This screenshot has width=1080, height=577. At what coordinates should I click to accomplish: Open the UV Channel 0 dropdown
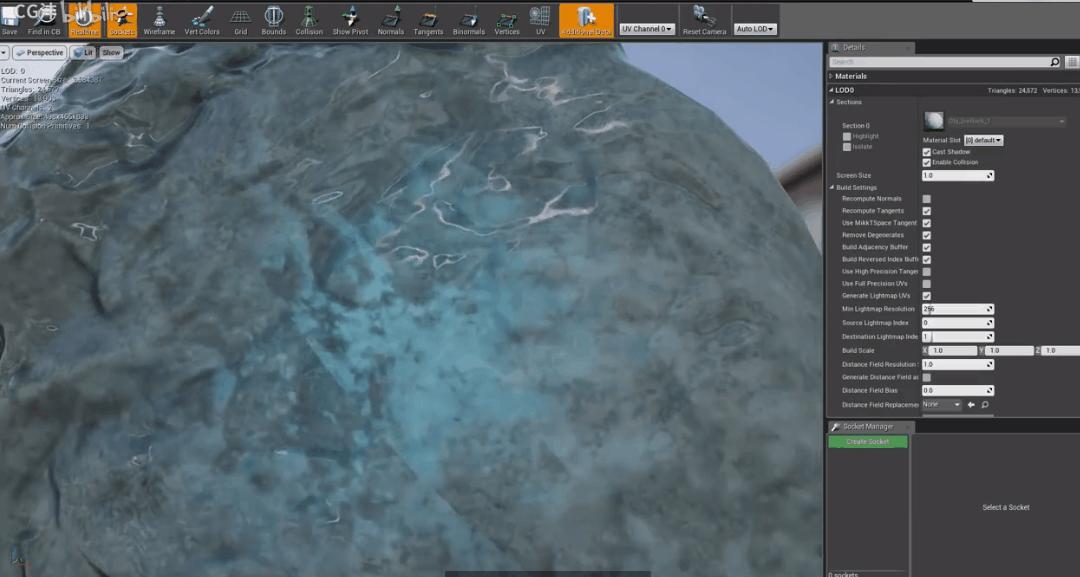tap(647, 29)
